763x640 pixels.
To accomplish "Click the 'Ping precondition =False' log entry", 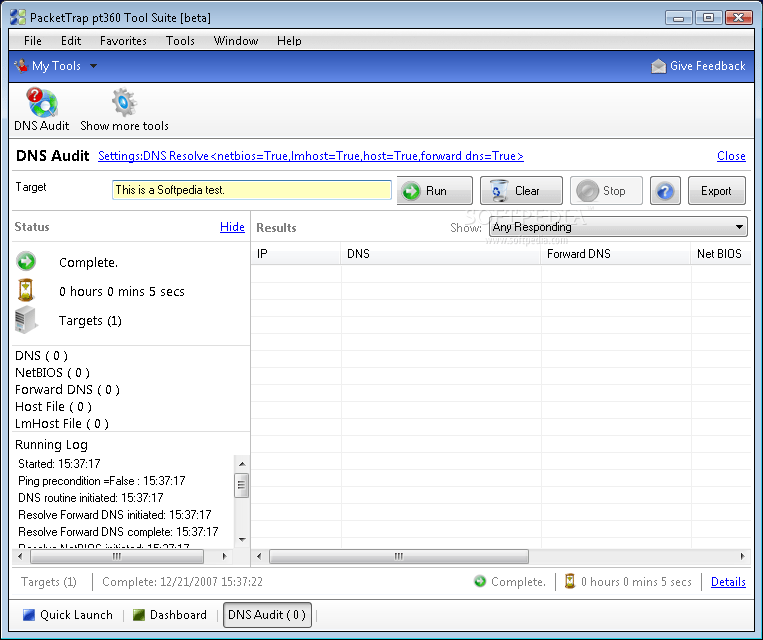I will click(101, 480).
